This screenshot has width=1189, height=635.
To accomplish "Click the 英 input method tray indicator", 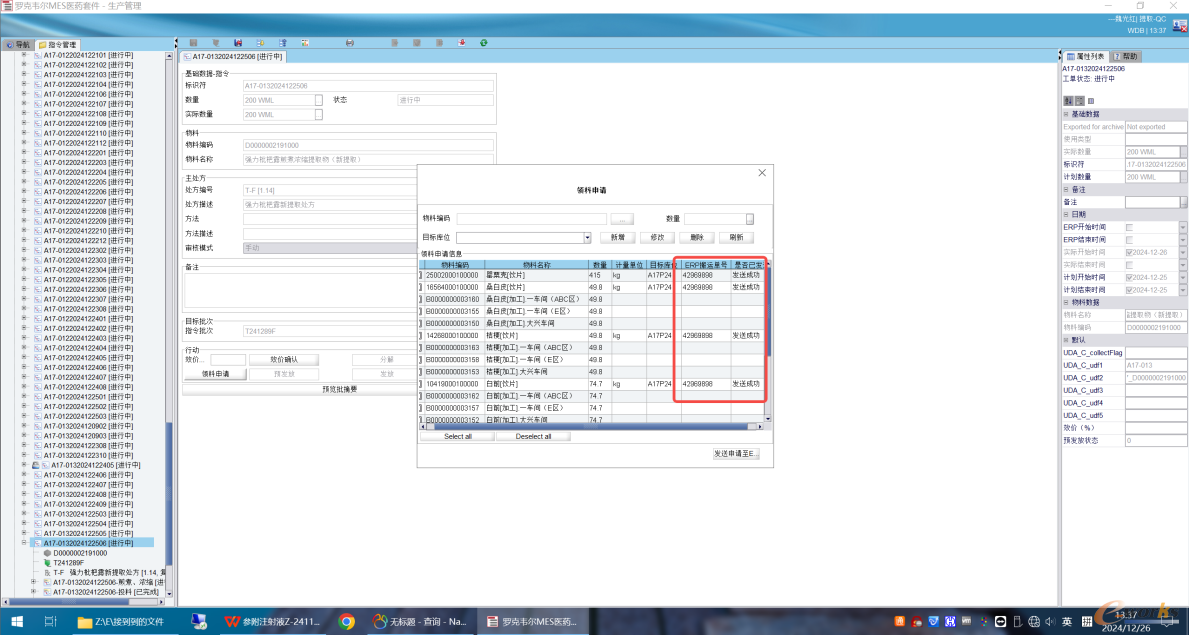I will coord(1066,621).
